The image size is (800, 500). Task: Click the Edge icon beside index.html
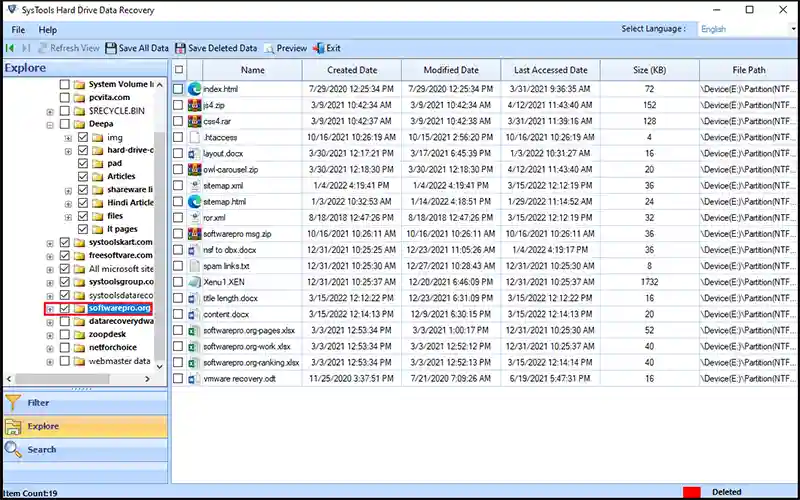[x=194, y=89]
